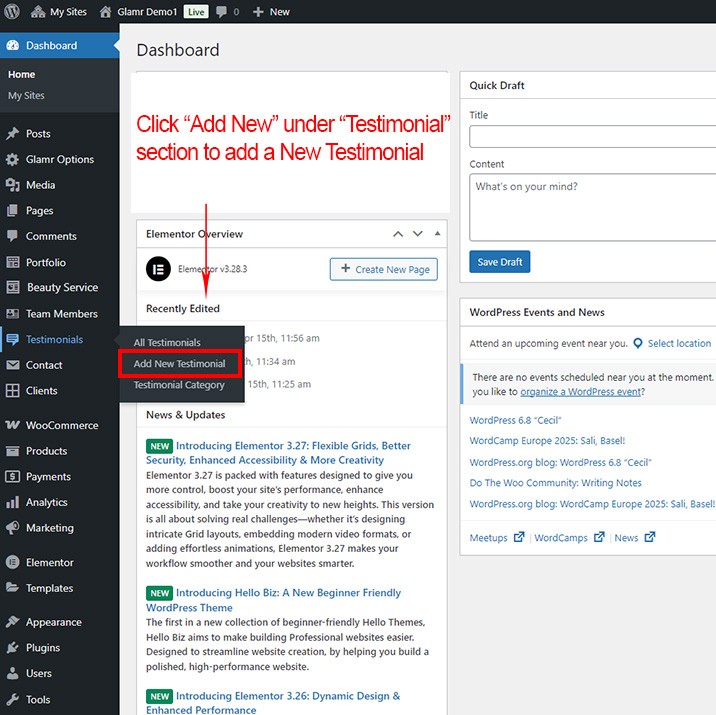Image resolution: width=716 pixels, height=715 pixels.
Task: Click Create New Page button
Action: tap(384, 269)
